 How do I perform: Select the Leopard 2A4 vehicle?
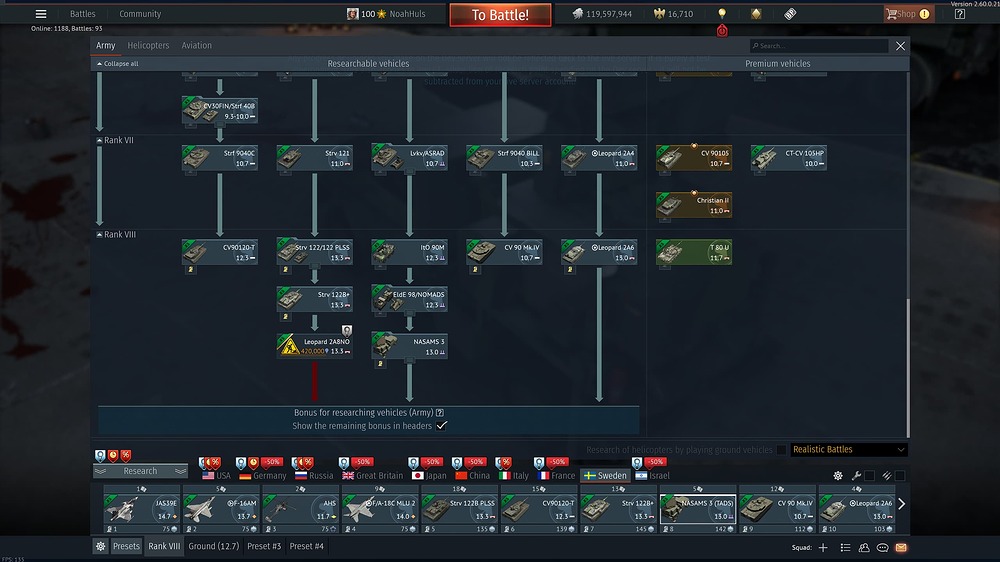point(599,158)
